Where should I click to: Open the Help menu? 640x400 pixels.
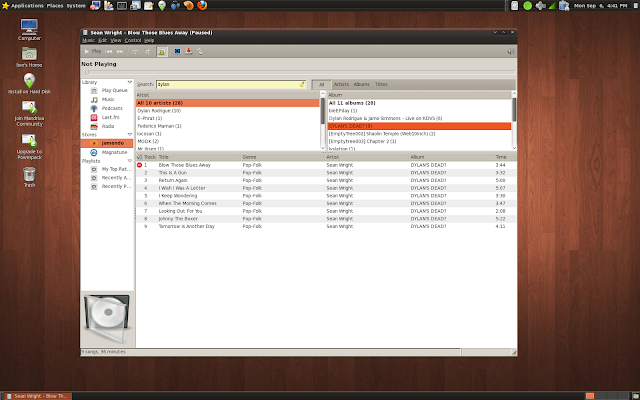coord(149,40)
